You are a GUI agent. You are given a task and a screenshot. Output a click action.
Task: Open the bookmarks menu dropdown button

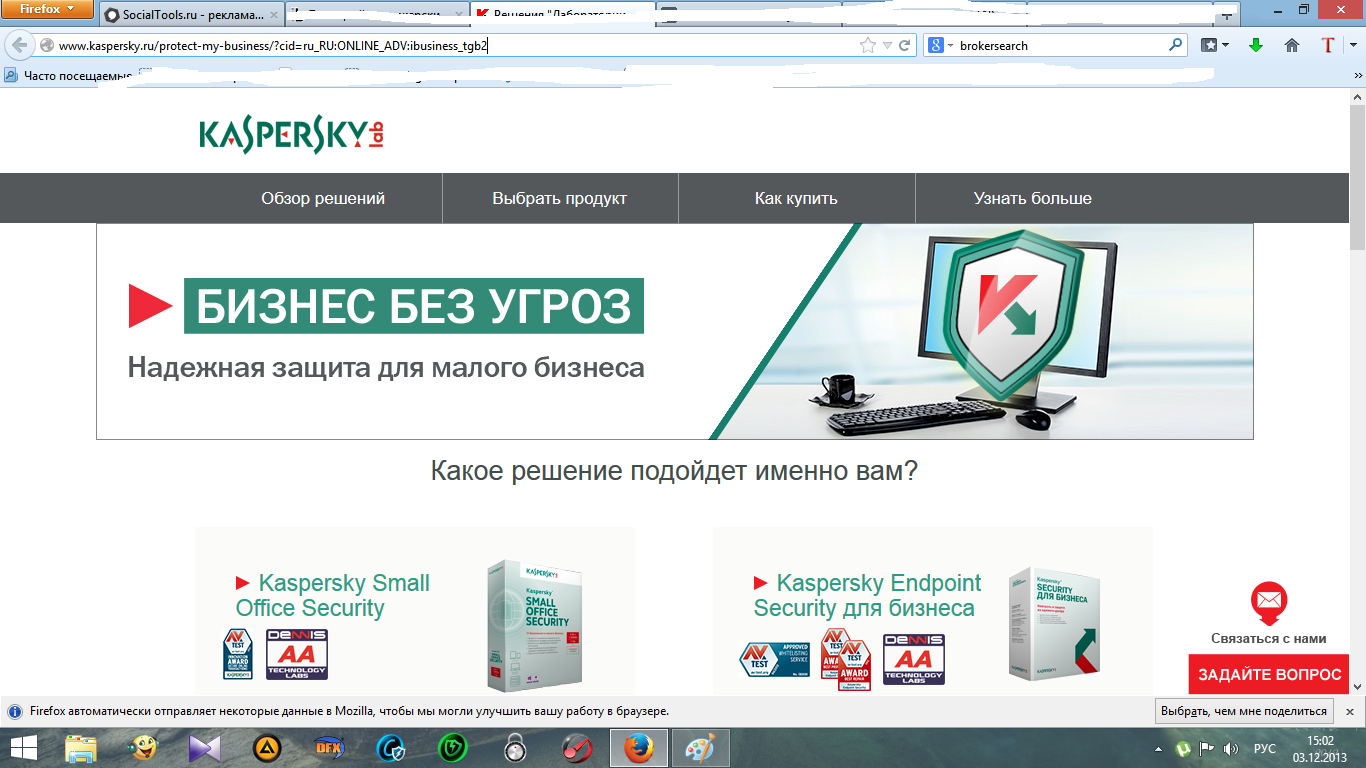[x=1214, y=45]
